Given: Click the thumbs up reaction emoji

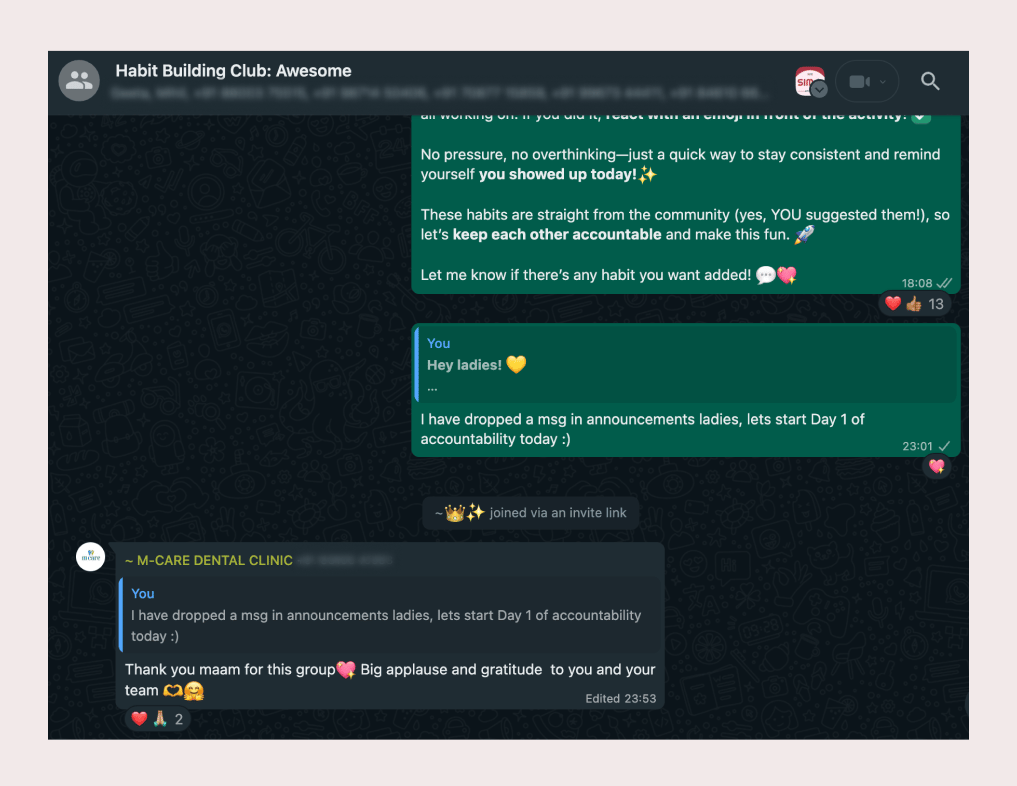Looking at the screenshot, I should click(x=914, y=304).
